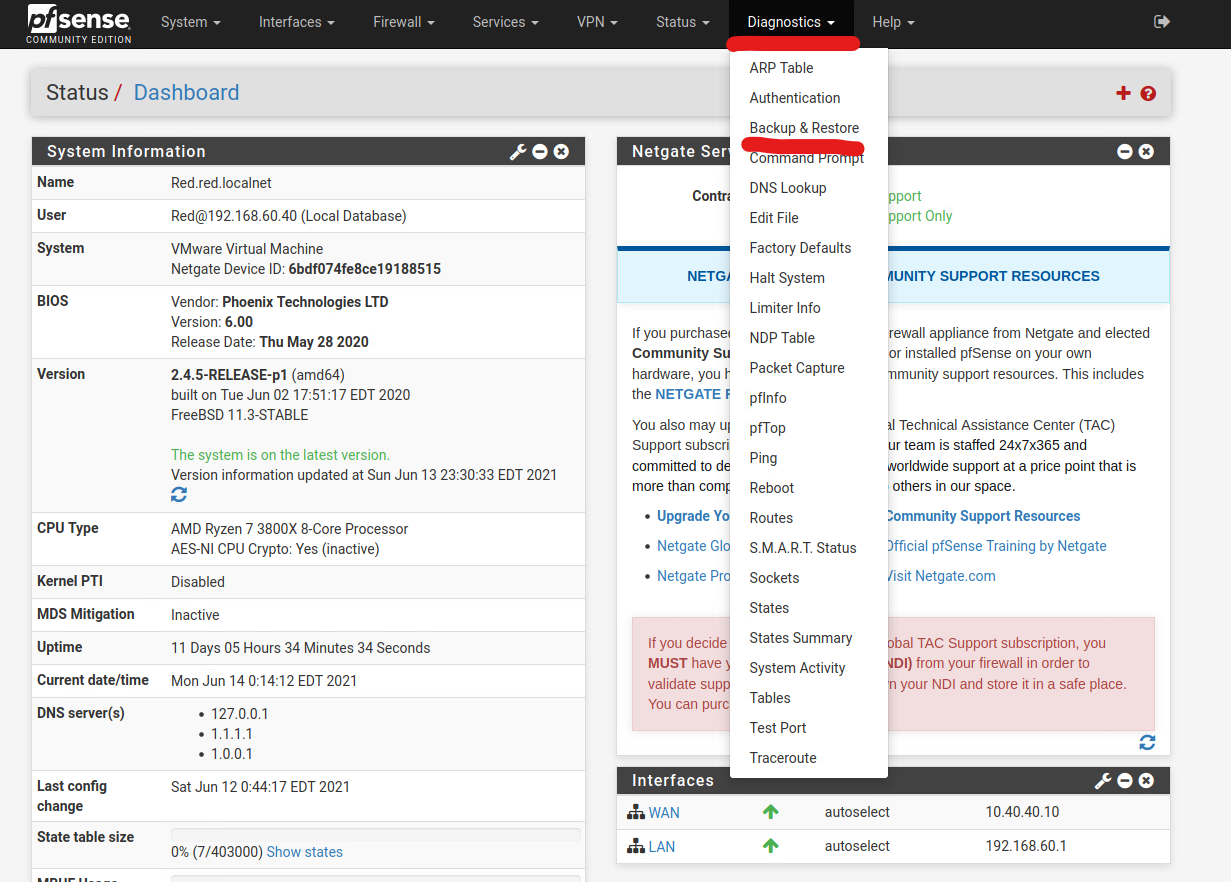1231x882 pixels.
Task: Collapse the Netgate Services widget minus icon
Action: point(1125,152)
